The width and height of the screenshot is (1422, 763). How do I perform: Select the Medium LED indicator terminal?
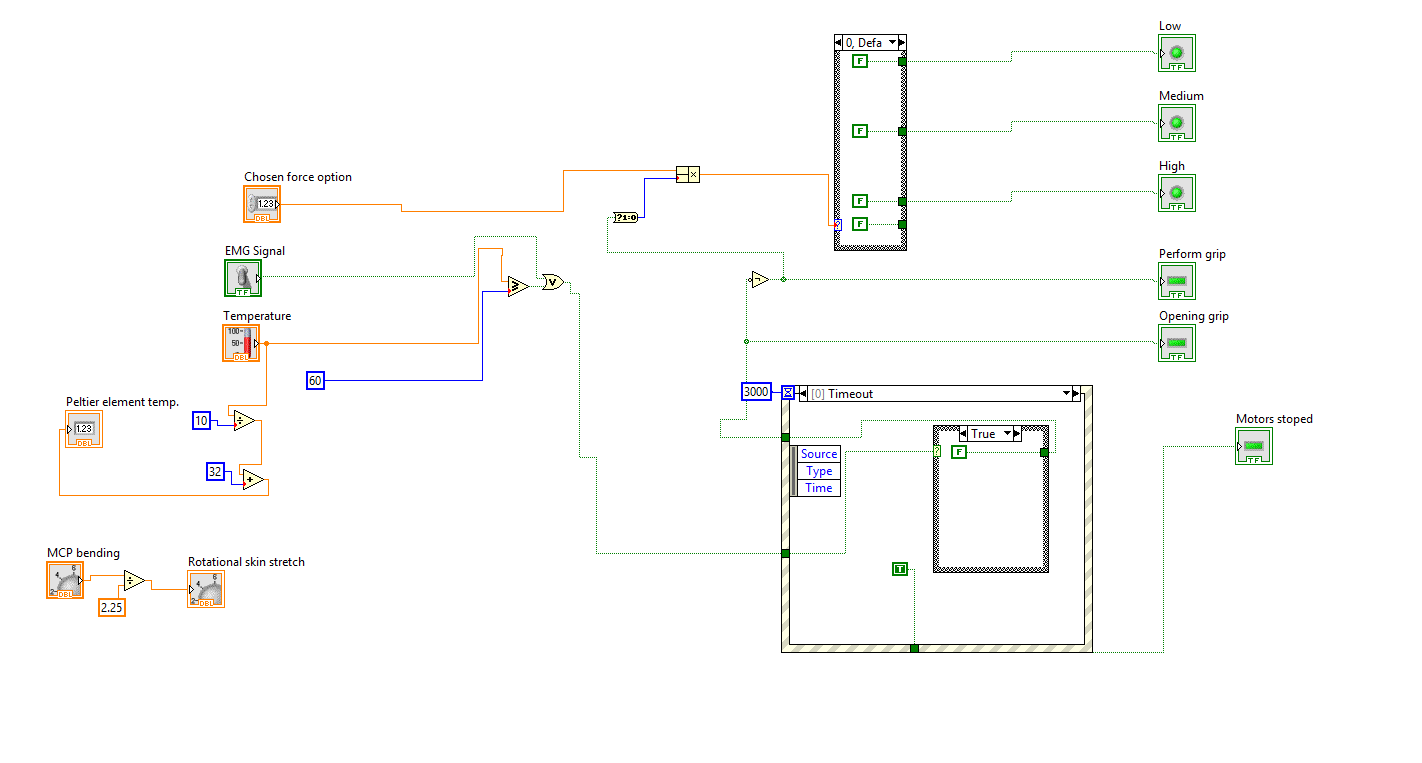coord(1177,123)
